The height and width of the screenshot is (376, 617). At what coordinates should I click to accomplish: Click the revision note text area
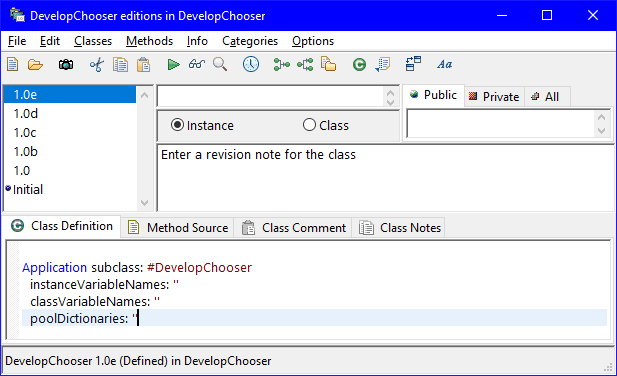pyautogui.click(x=385, y=178)
